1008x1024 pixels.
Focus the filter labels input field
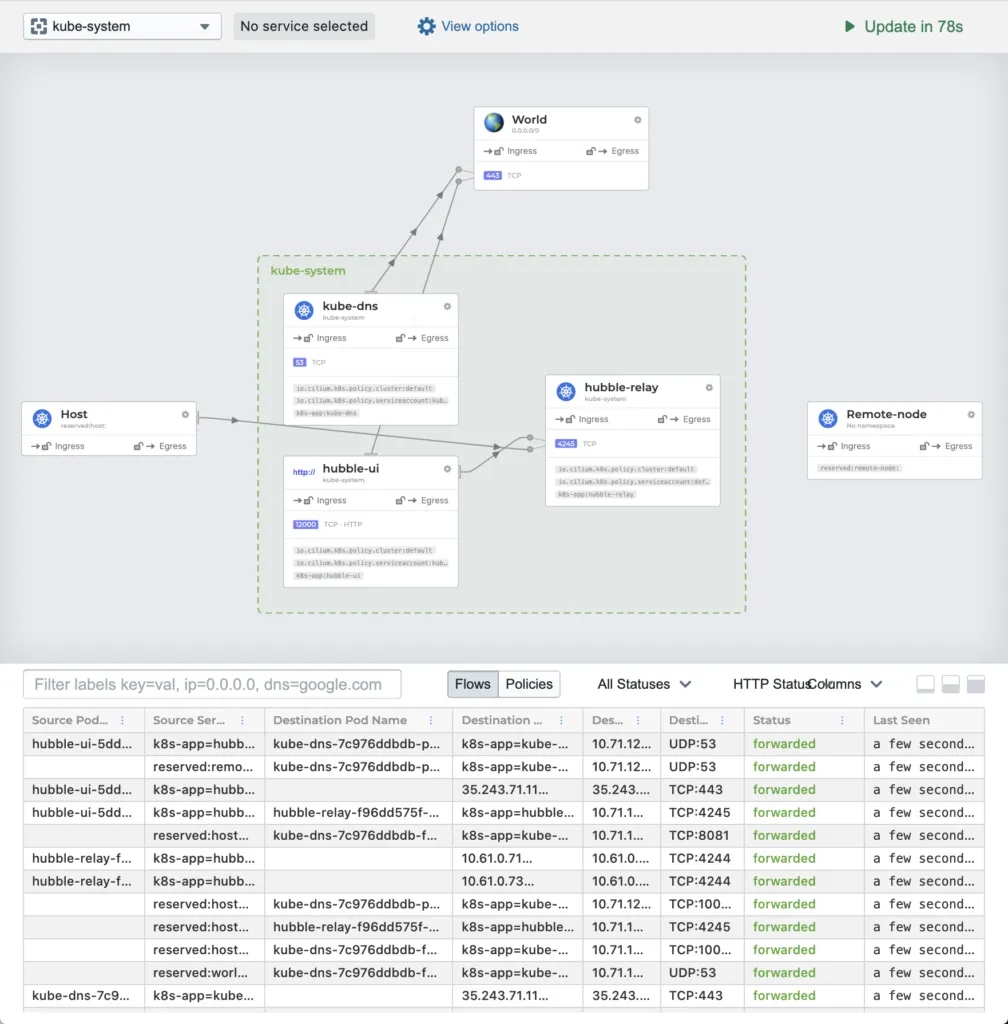tap(212, 684)
